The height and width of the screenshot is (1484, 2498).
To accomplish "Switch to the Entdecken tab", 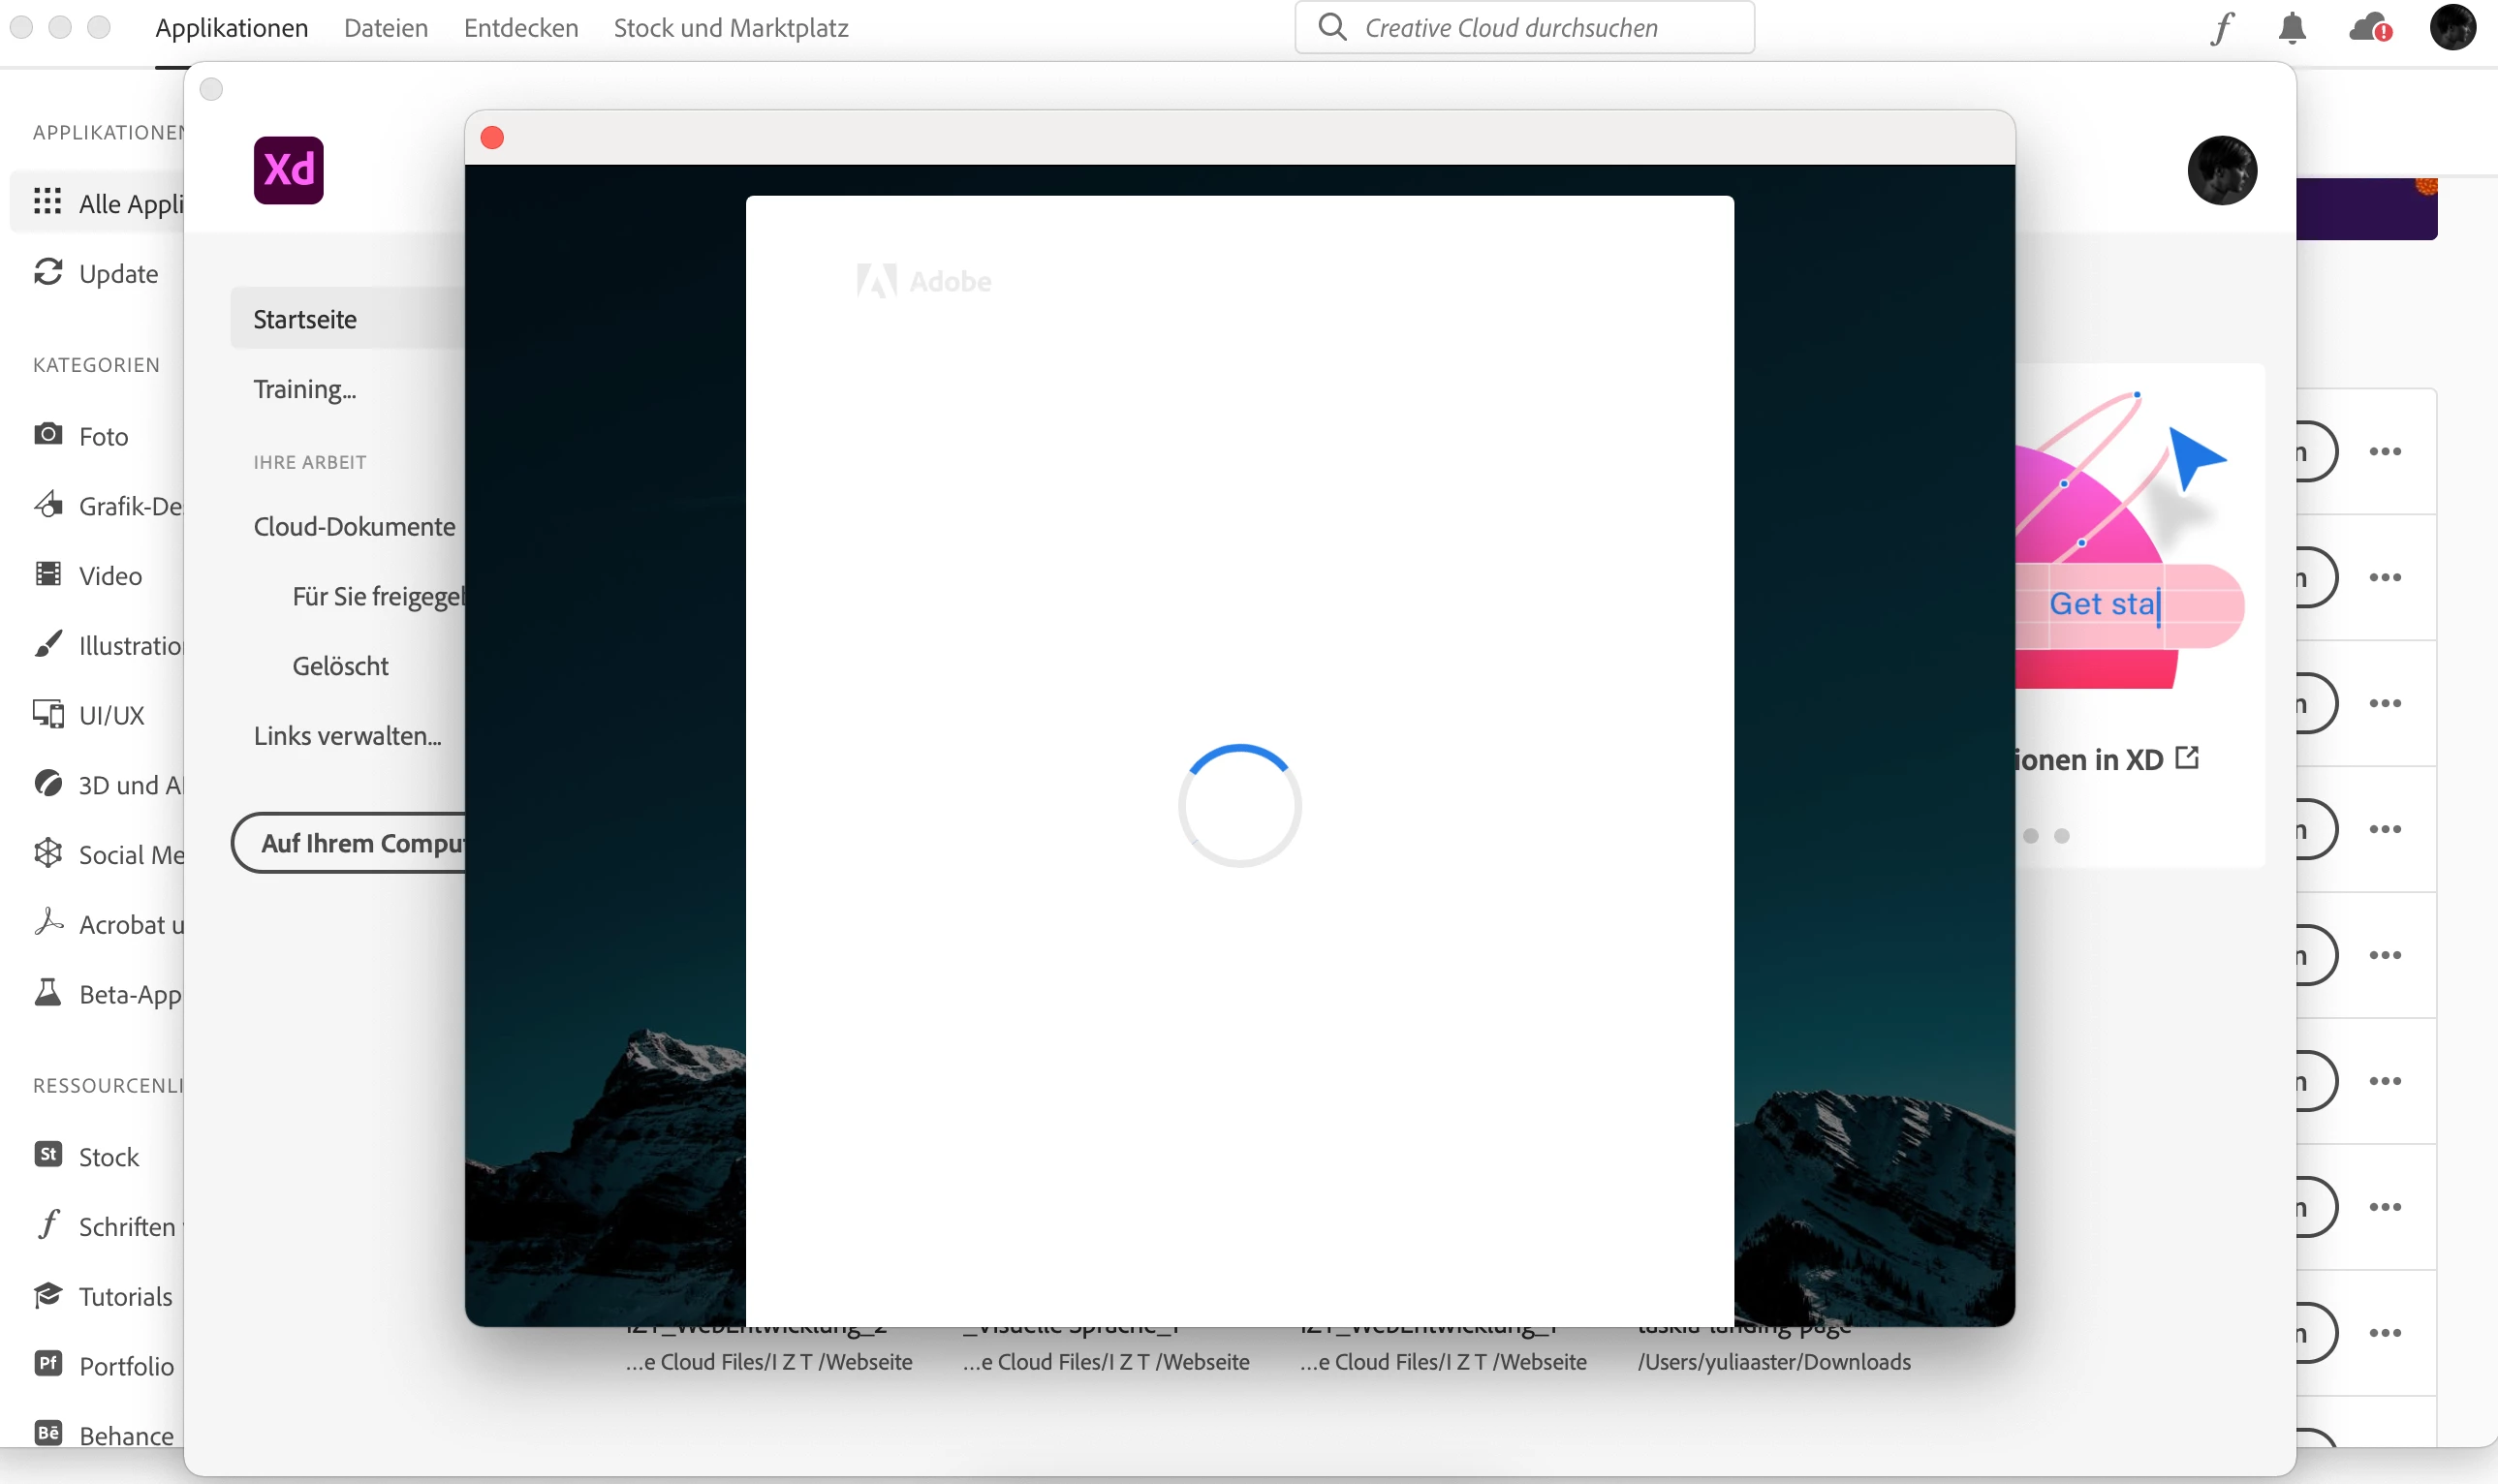I will (520, 28).
